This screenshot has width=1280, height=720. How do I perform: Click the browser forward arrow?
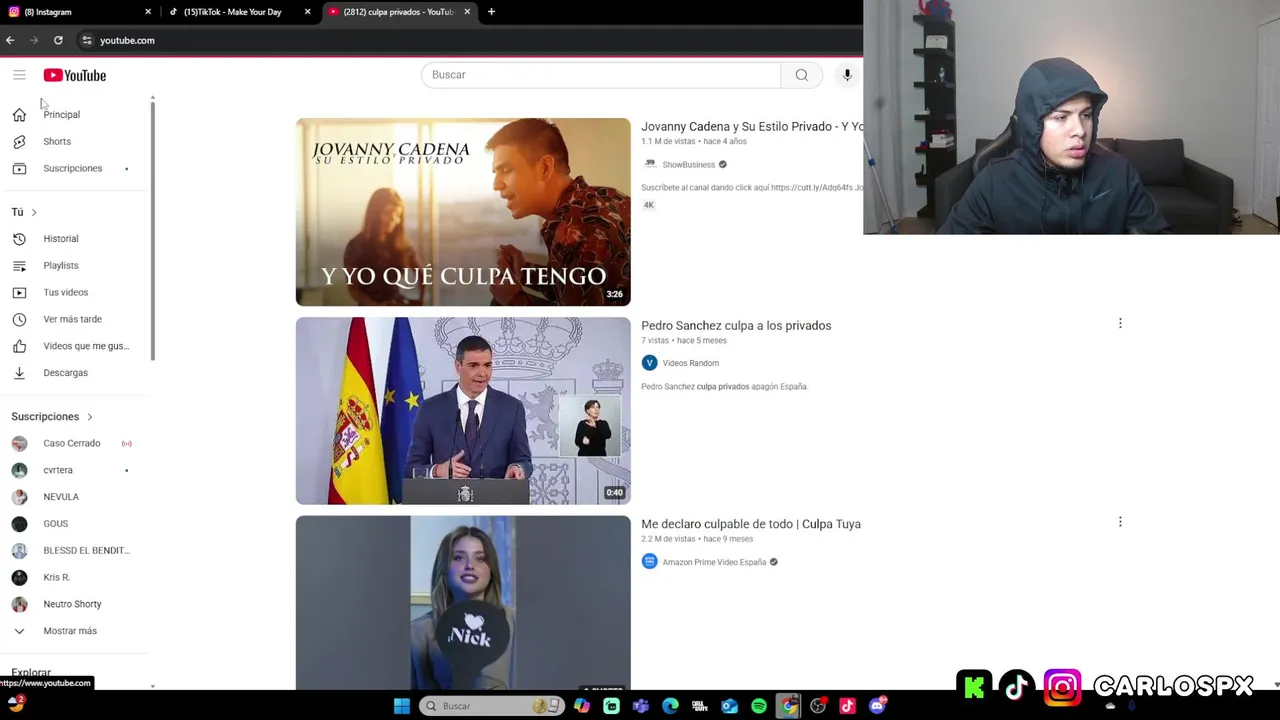click(34, 41)
